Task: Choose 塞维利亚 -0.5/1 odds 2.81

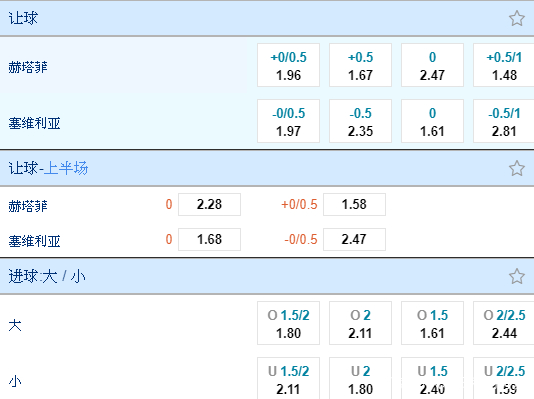Action: click(x=504, y=121)
